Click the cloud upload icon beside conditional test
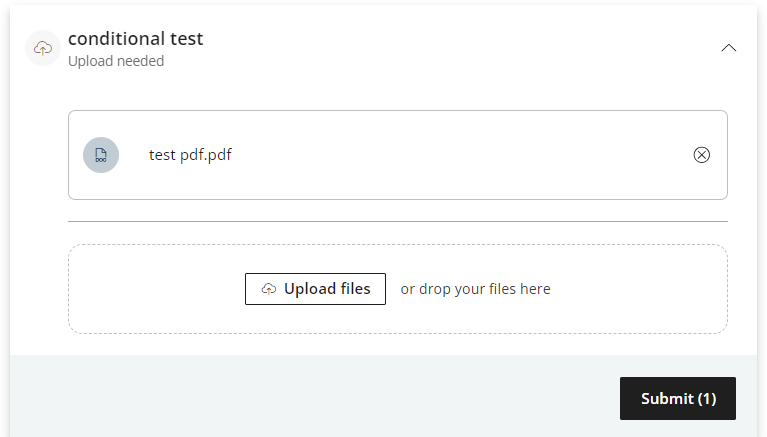The height and width of the screenshot is (437, 767). tap(43, 48)
